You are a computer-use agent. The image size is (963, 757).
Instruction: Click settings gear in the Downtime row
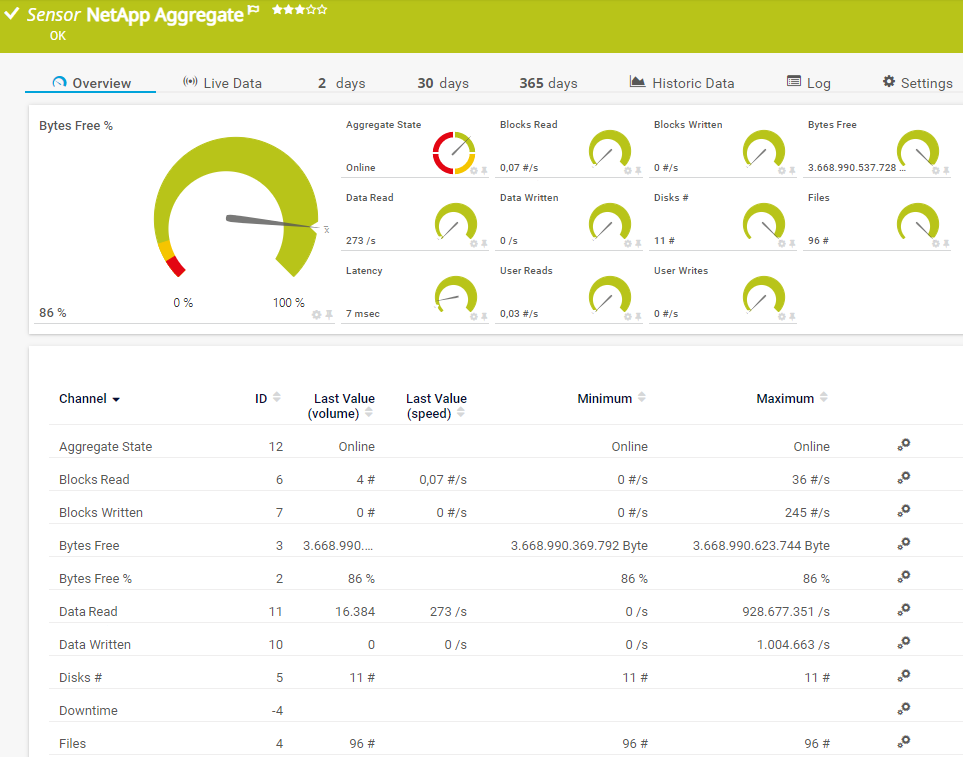point(903,710)
